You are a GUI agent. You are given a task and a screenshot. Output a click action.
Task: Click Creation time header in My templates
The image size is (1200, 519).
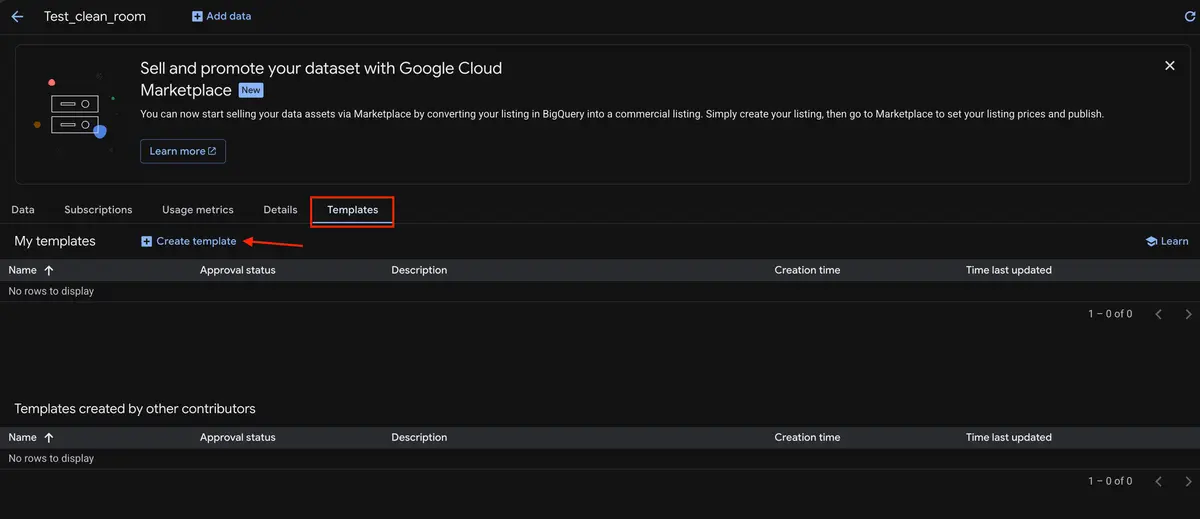(807, 270)
